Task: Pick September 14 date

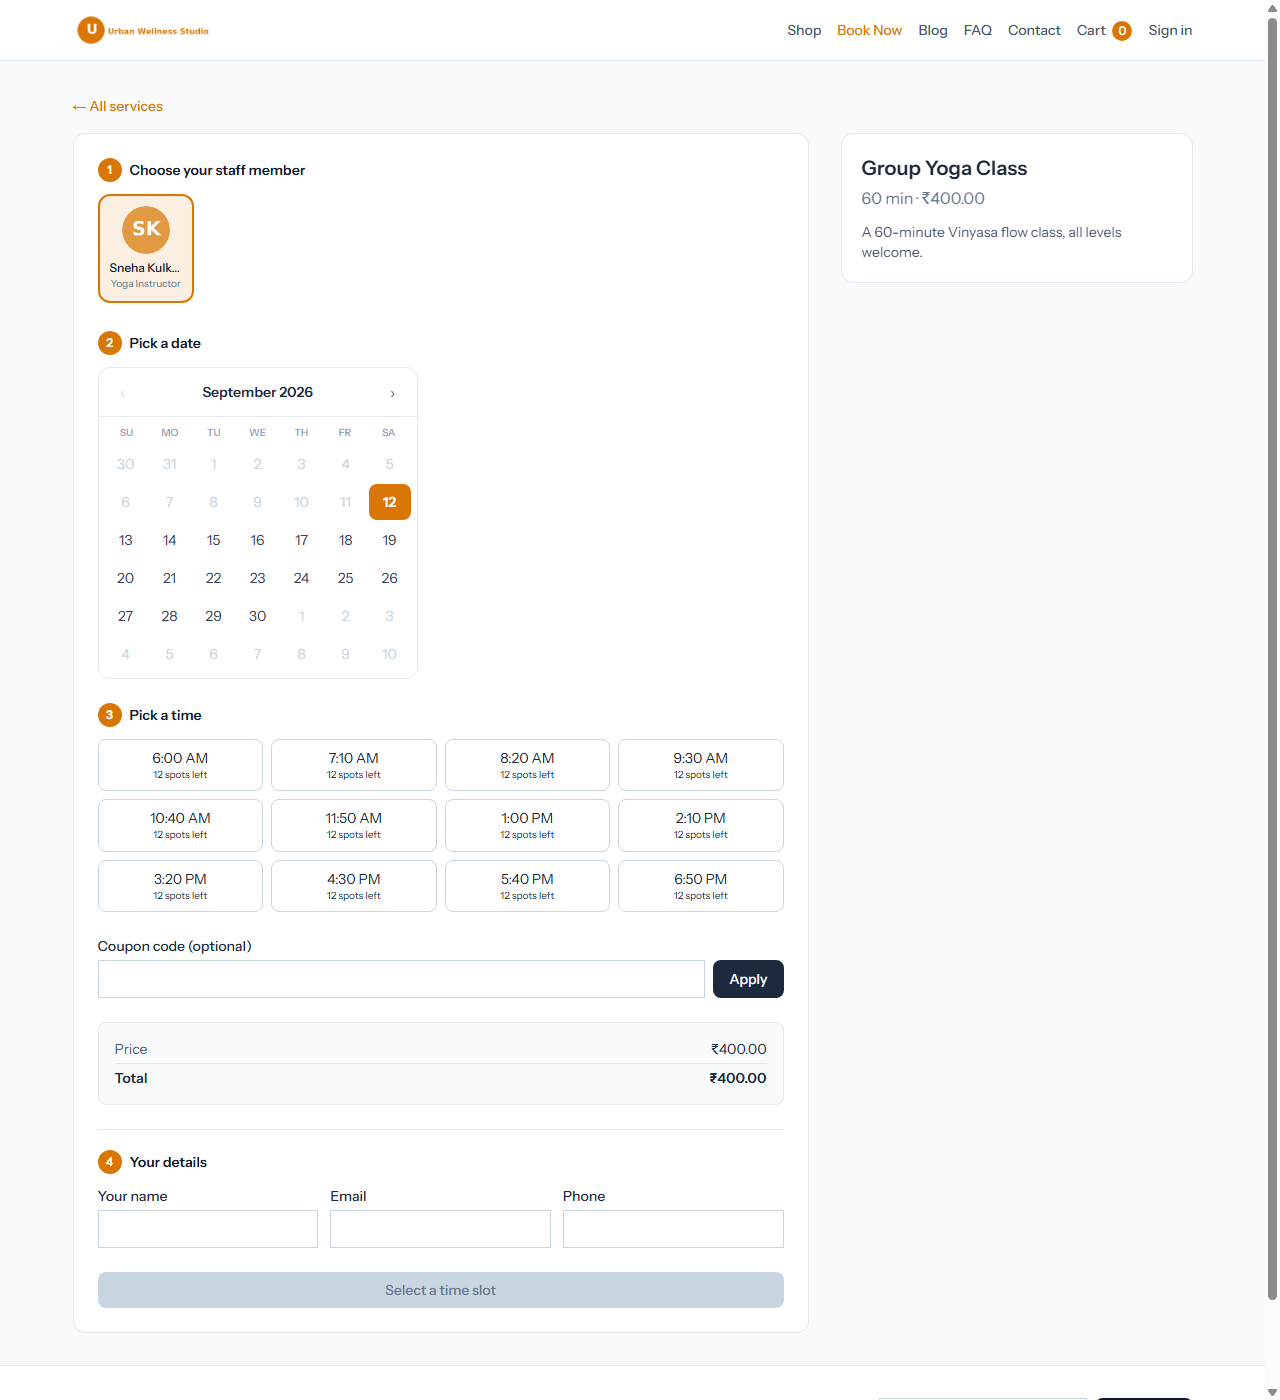Action: [x=170, y=540]
